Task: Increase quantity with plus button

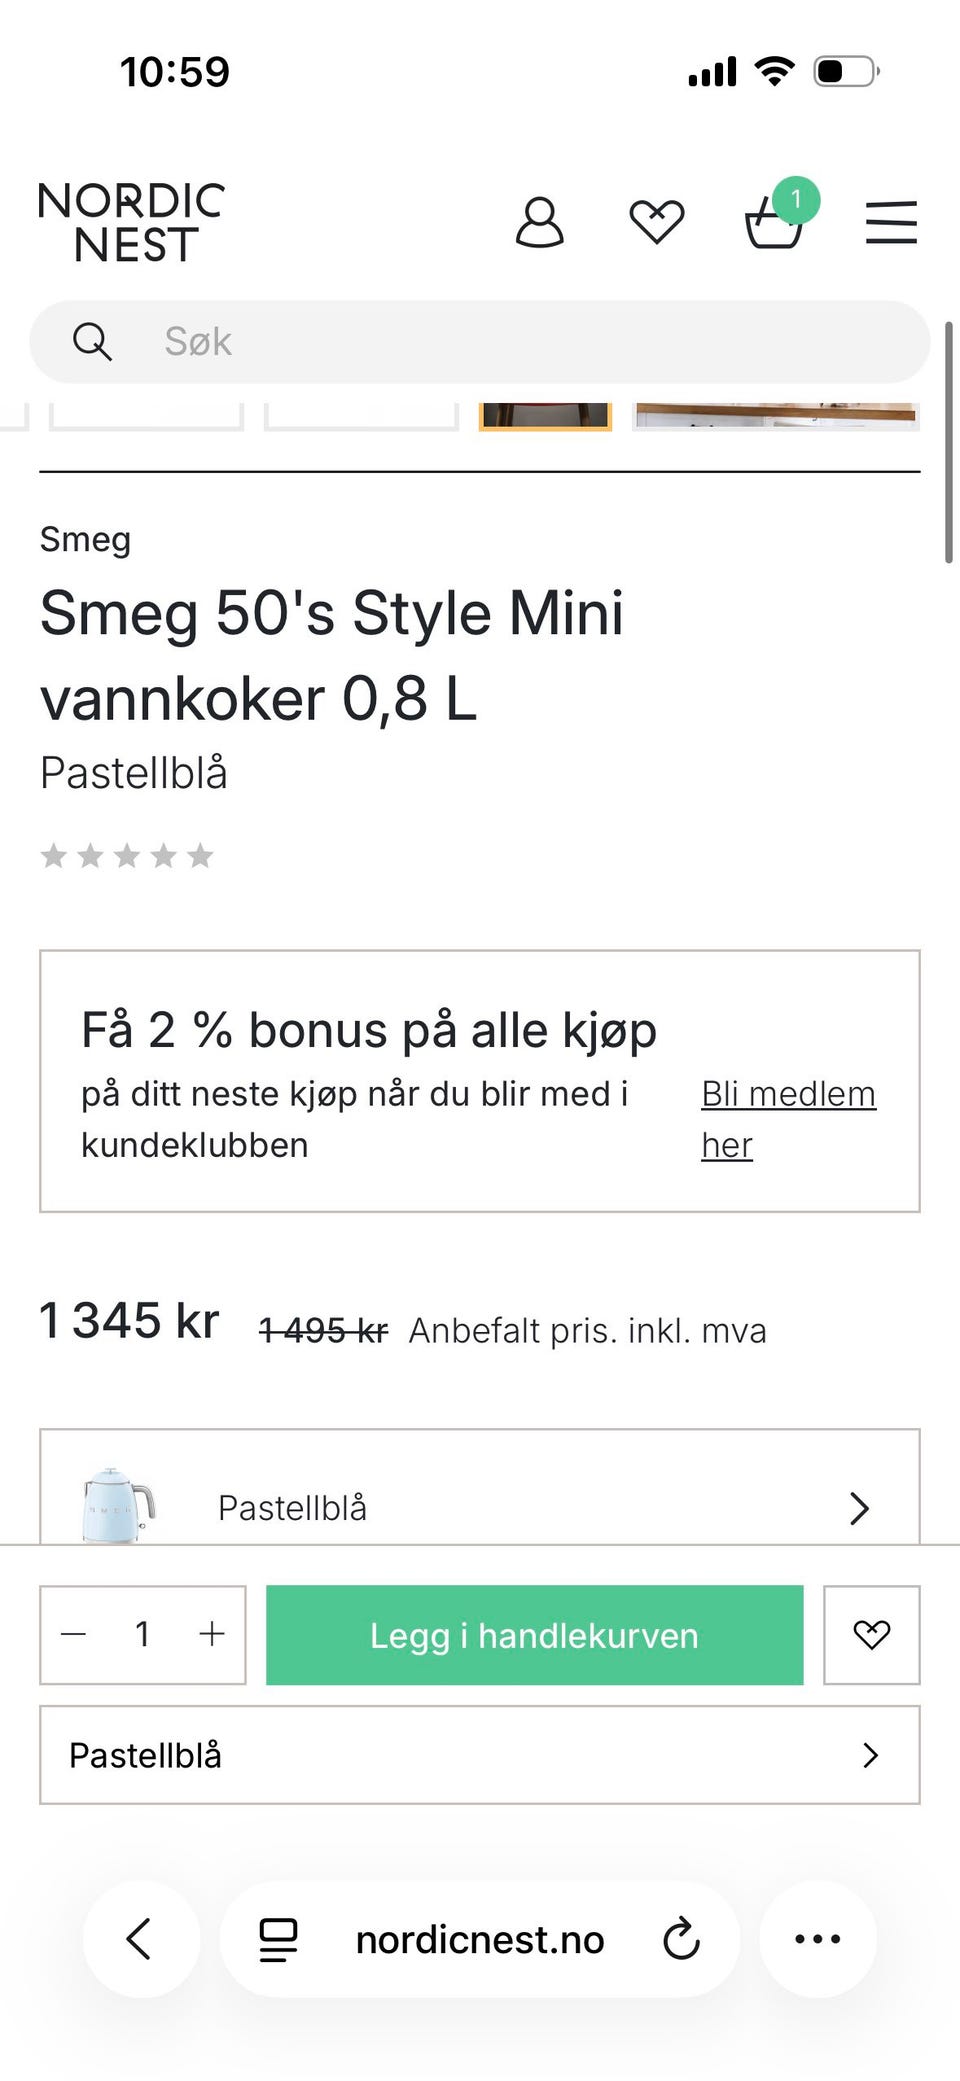Action: (212, 1635)
